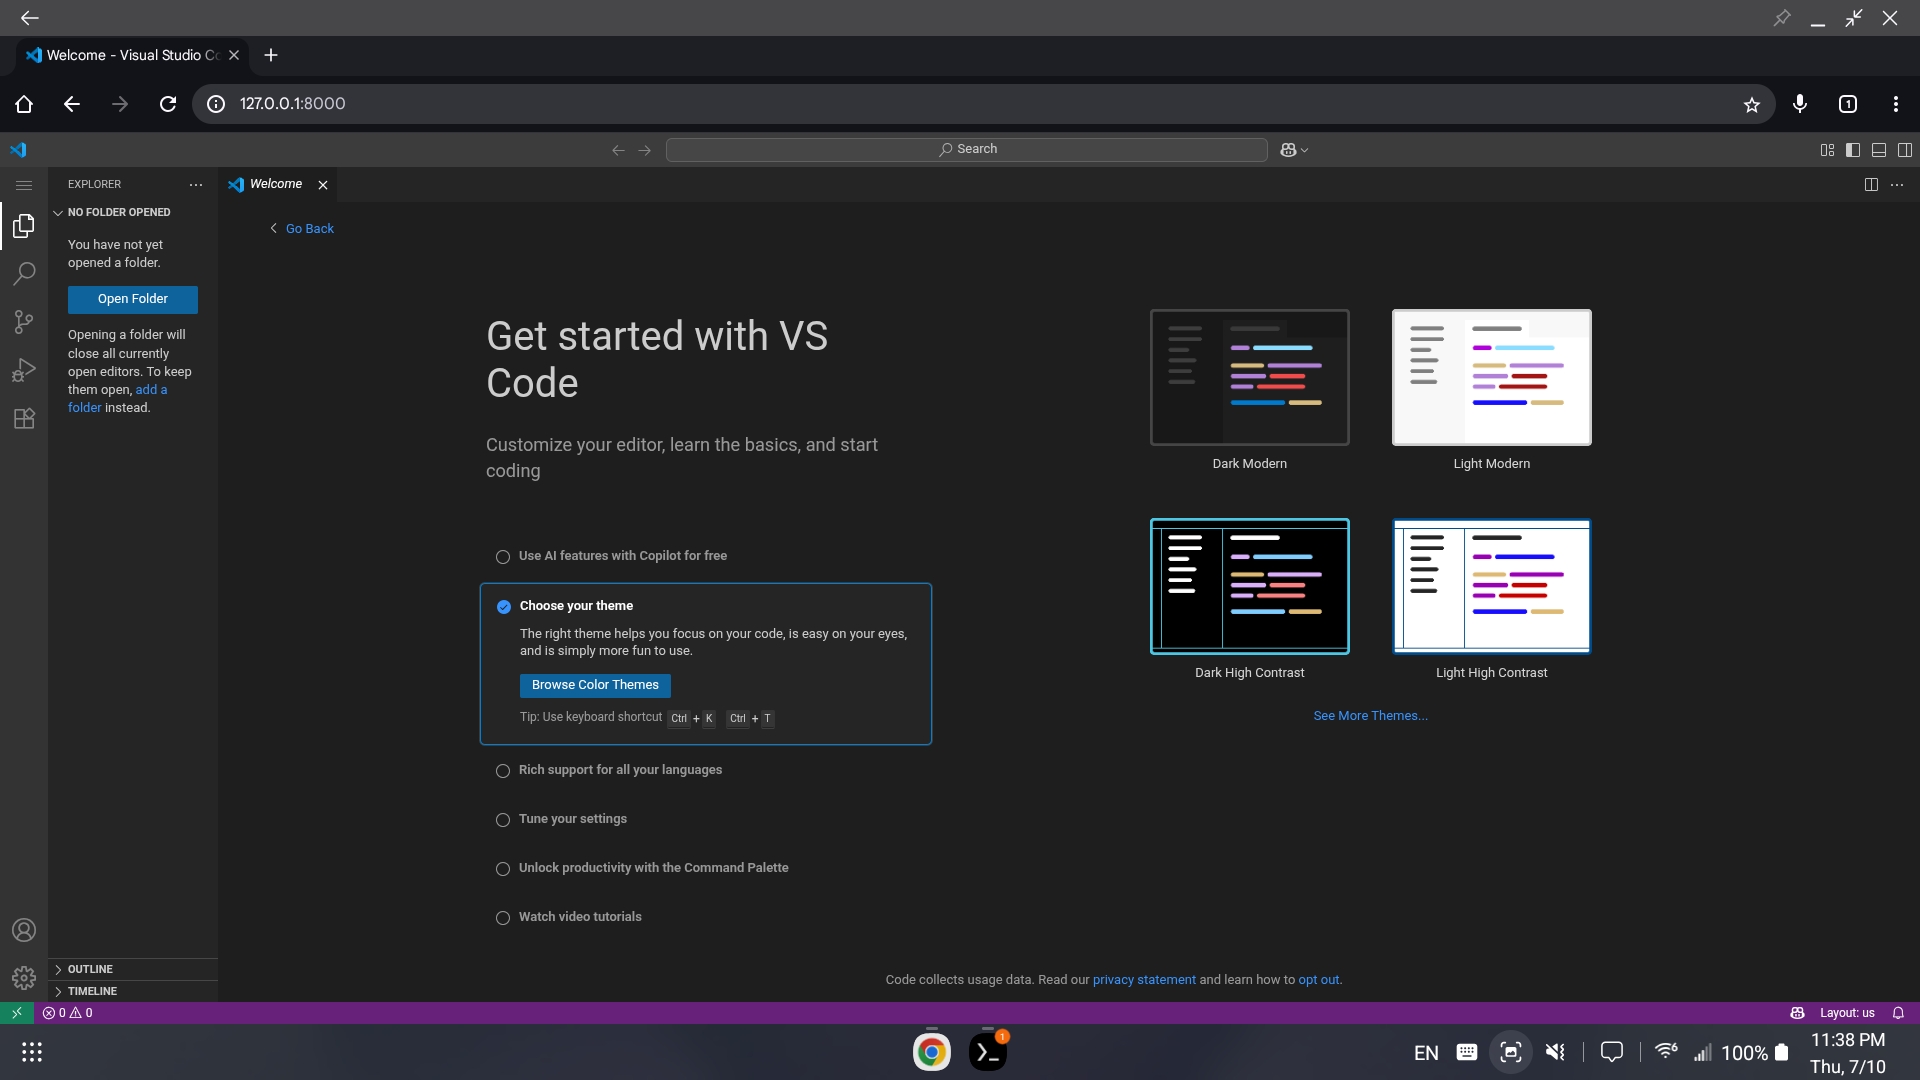Open the notifications bell
Viewport: 1920px width, 1080px height.
coord(1898,1012)
